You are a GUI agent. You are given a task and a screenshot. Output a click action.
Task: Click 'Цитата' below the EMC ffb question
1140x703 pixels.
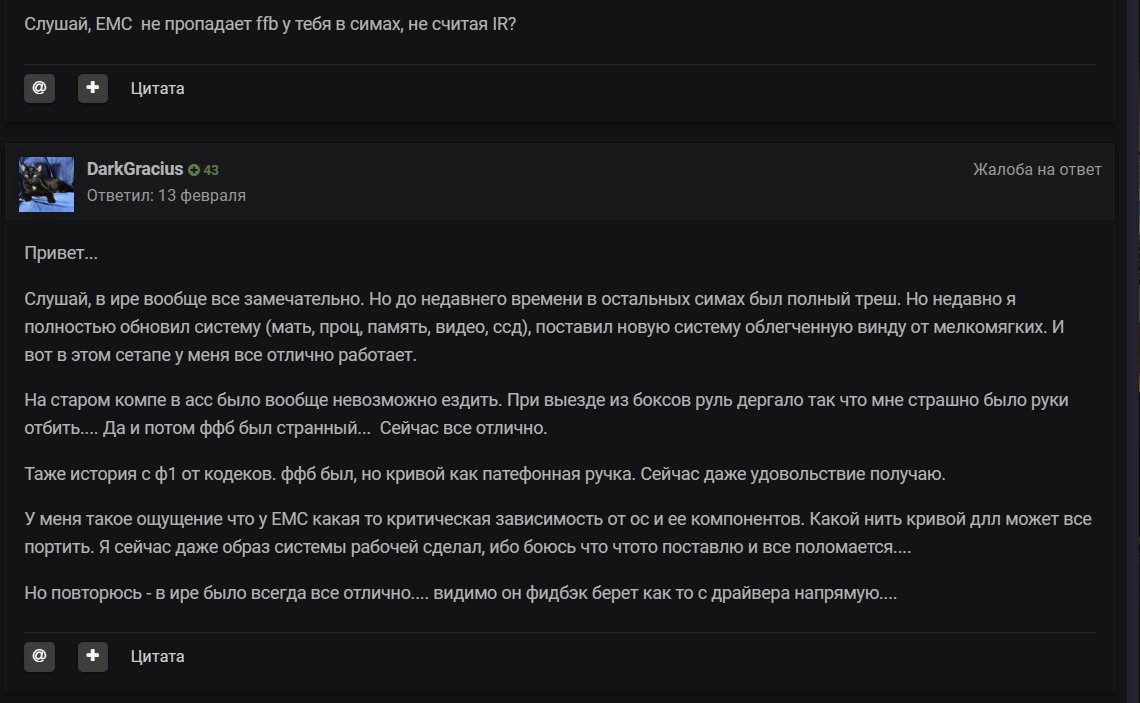click(x=157, y=88)
